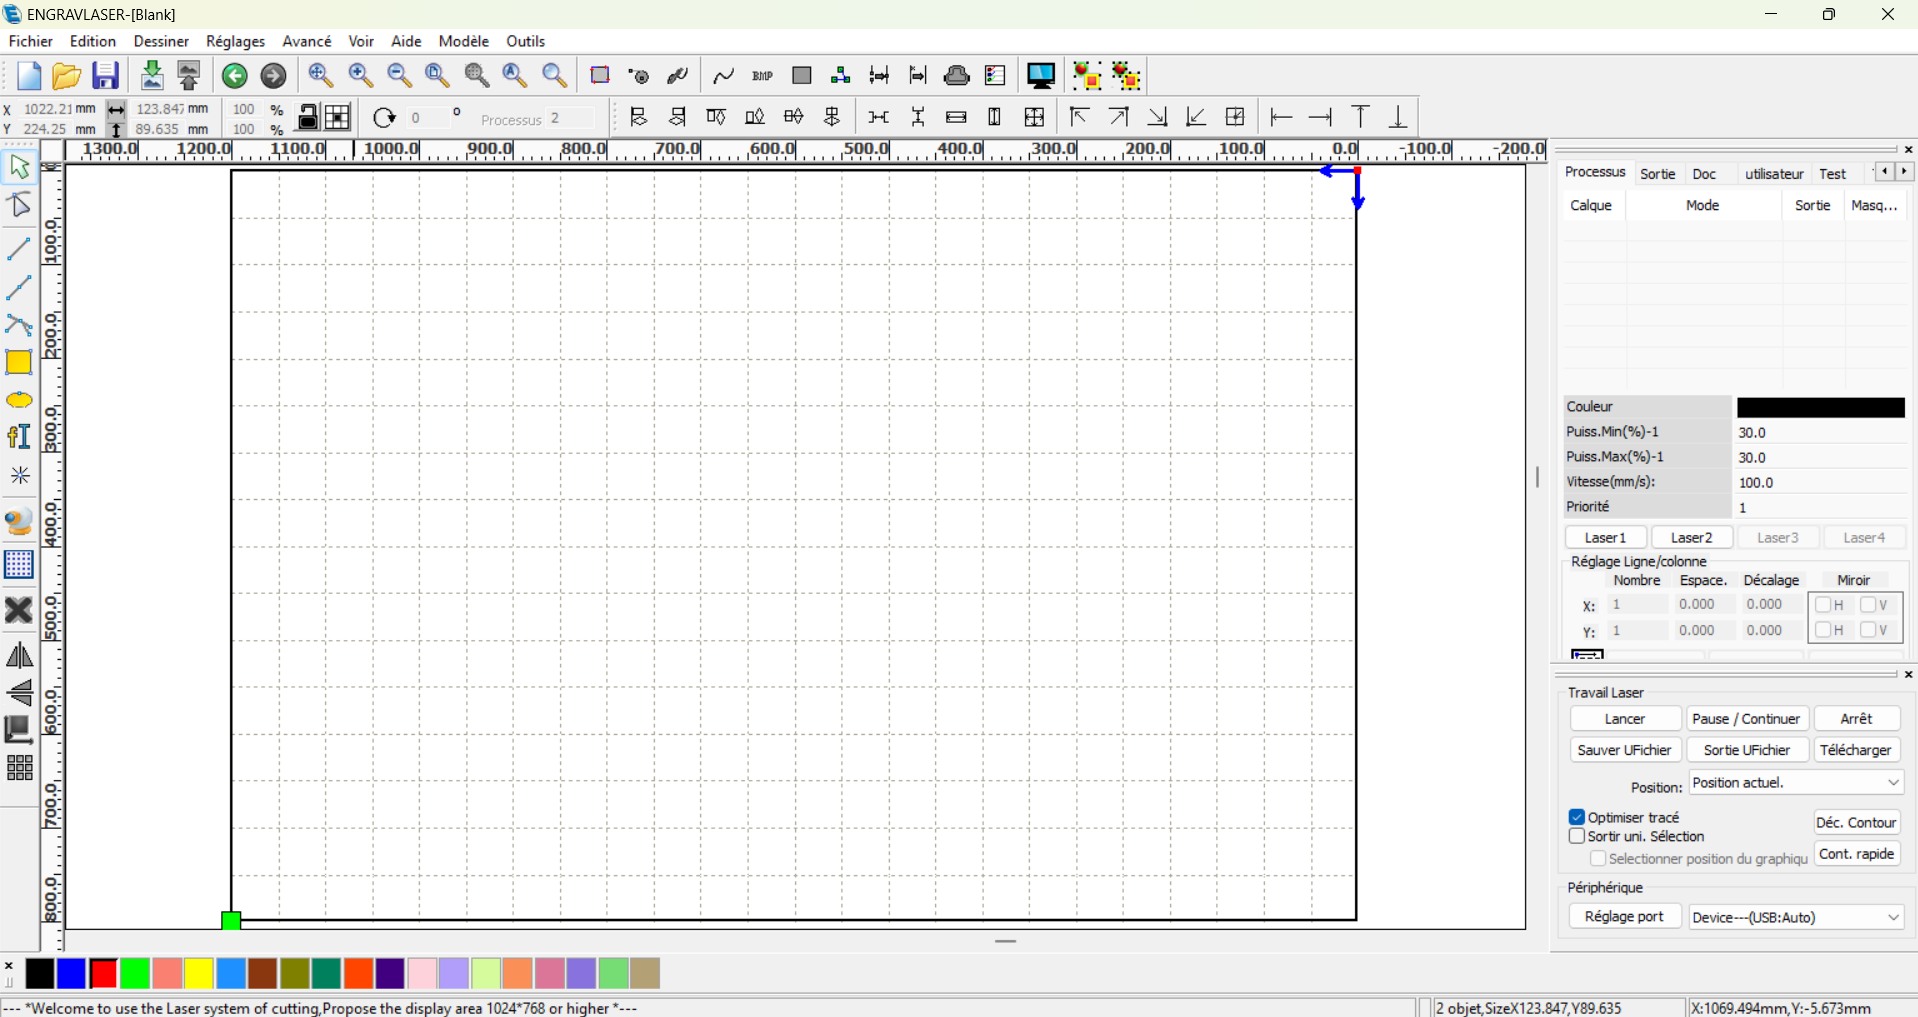Mirror horizontally using left toolbar icon
1918x1017 pixels.
(19, 656)
